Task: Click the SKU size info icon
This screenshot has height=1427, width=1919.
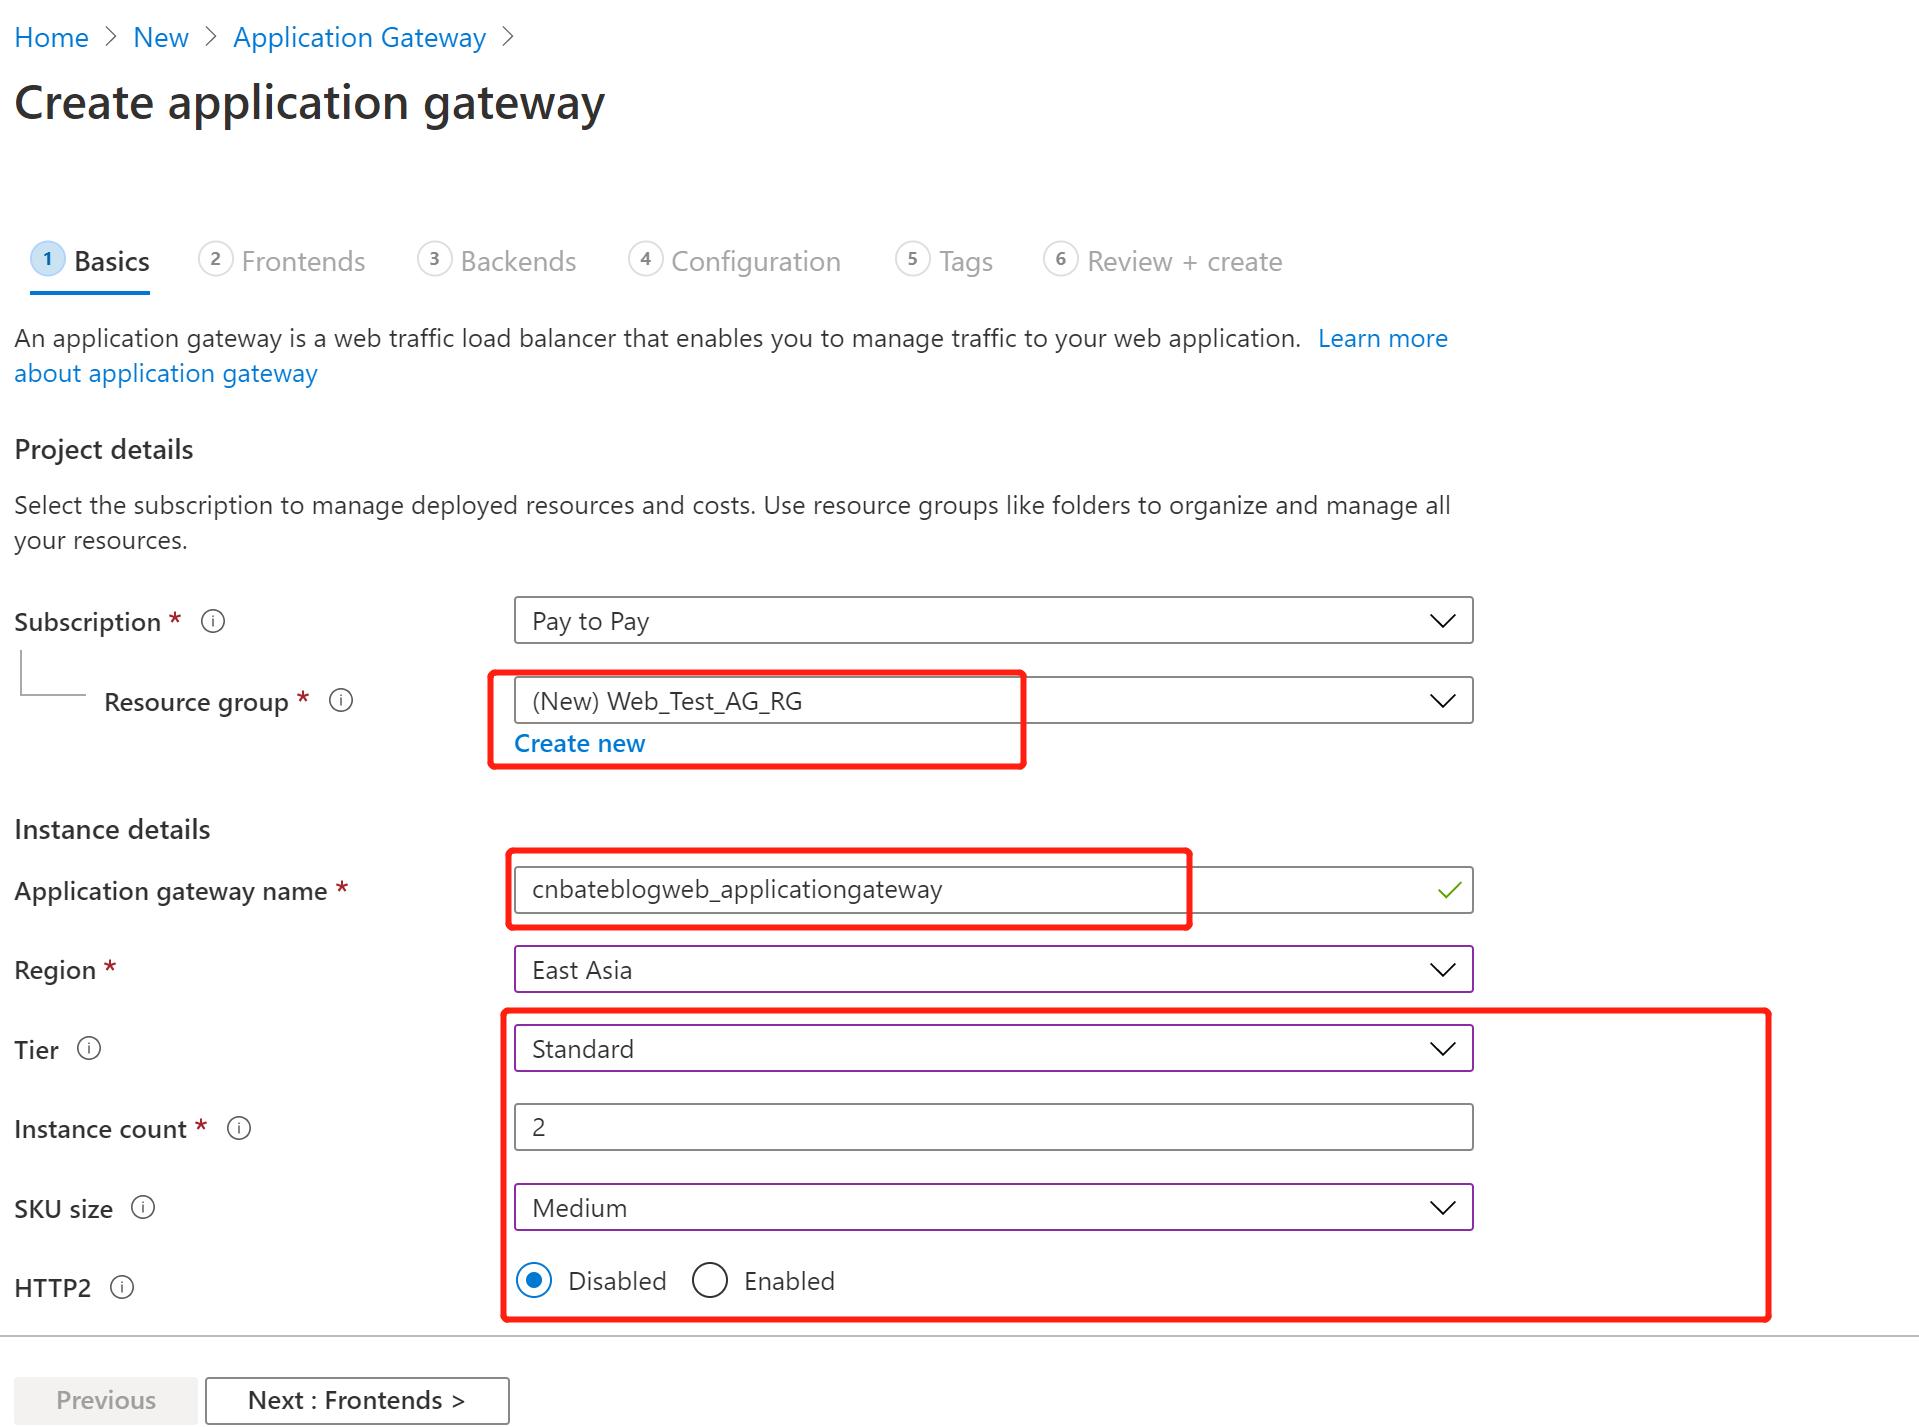Action: pyautogui.click(x=143, y=1208)
